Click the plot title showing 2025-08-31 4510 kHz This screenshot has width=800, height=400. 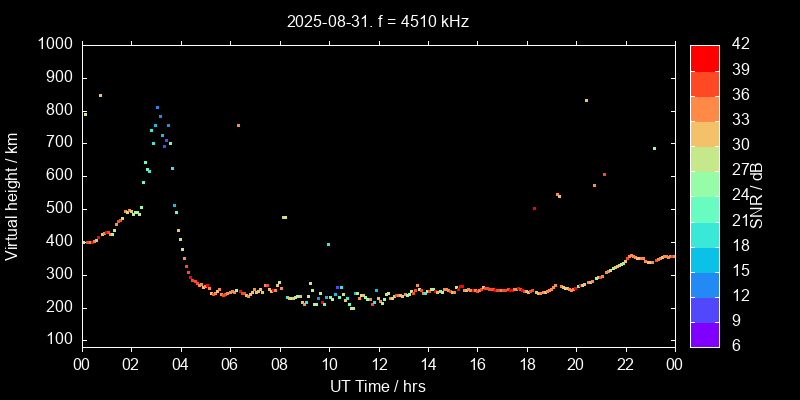(378, 20)
